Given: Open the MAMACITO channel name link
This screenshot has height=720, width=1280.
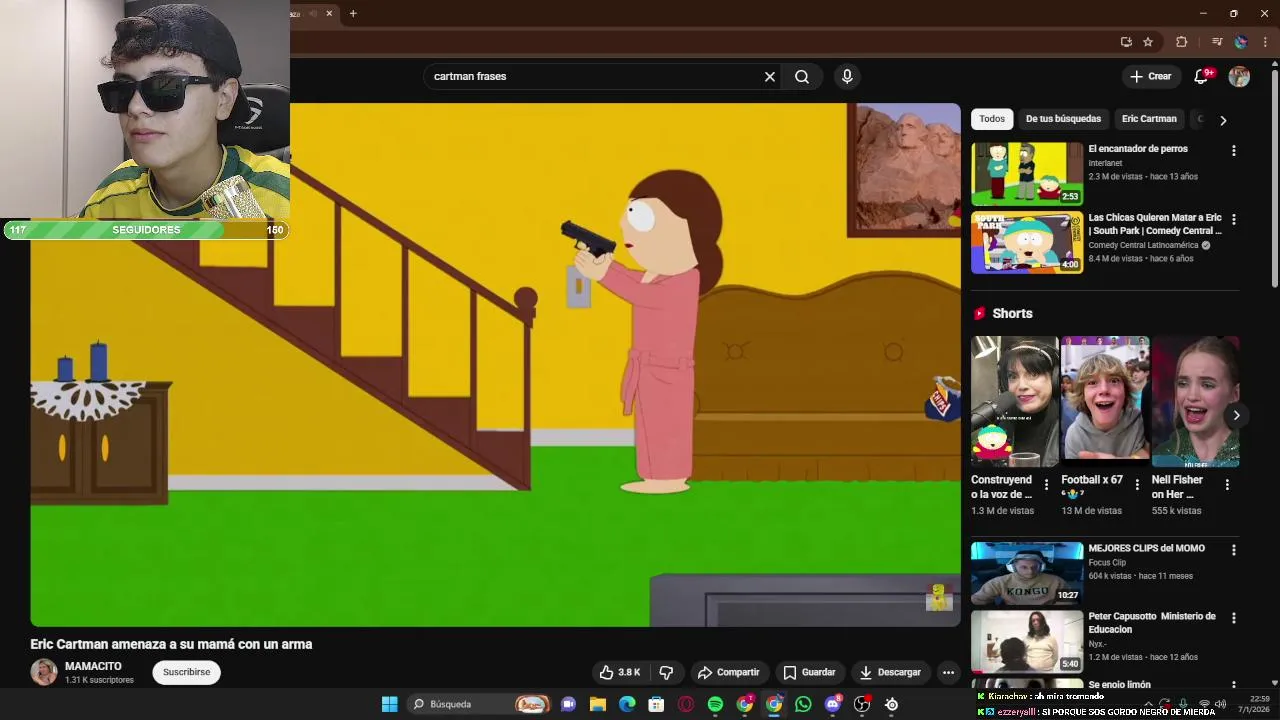Looking at the screenshot, I should 93,666.
